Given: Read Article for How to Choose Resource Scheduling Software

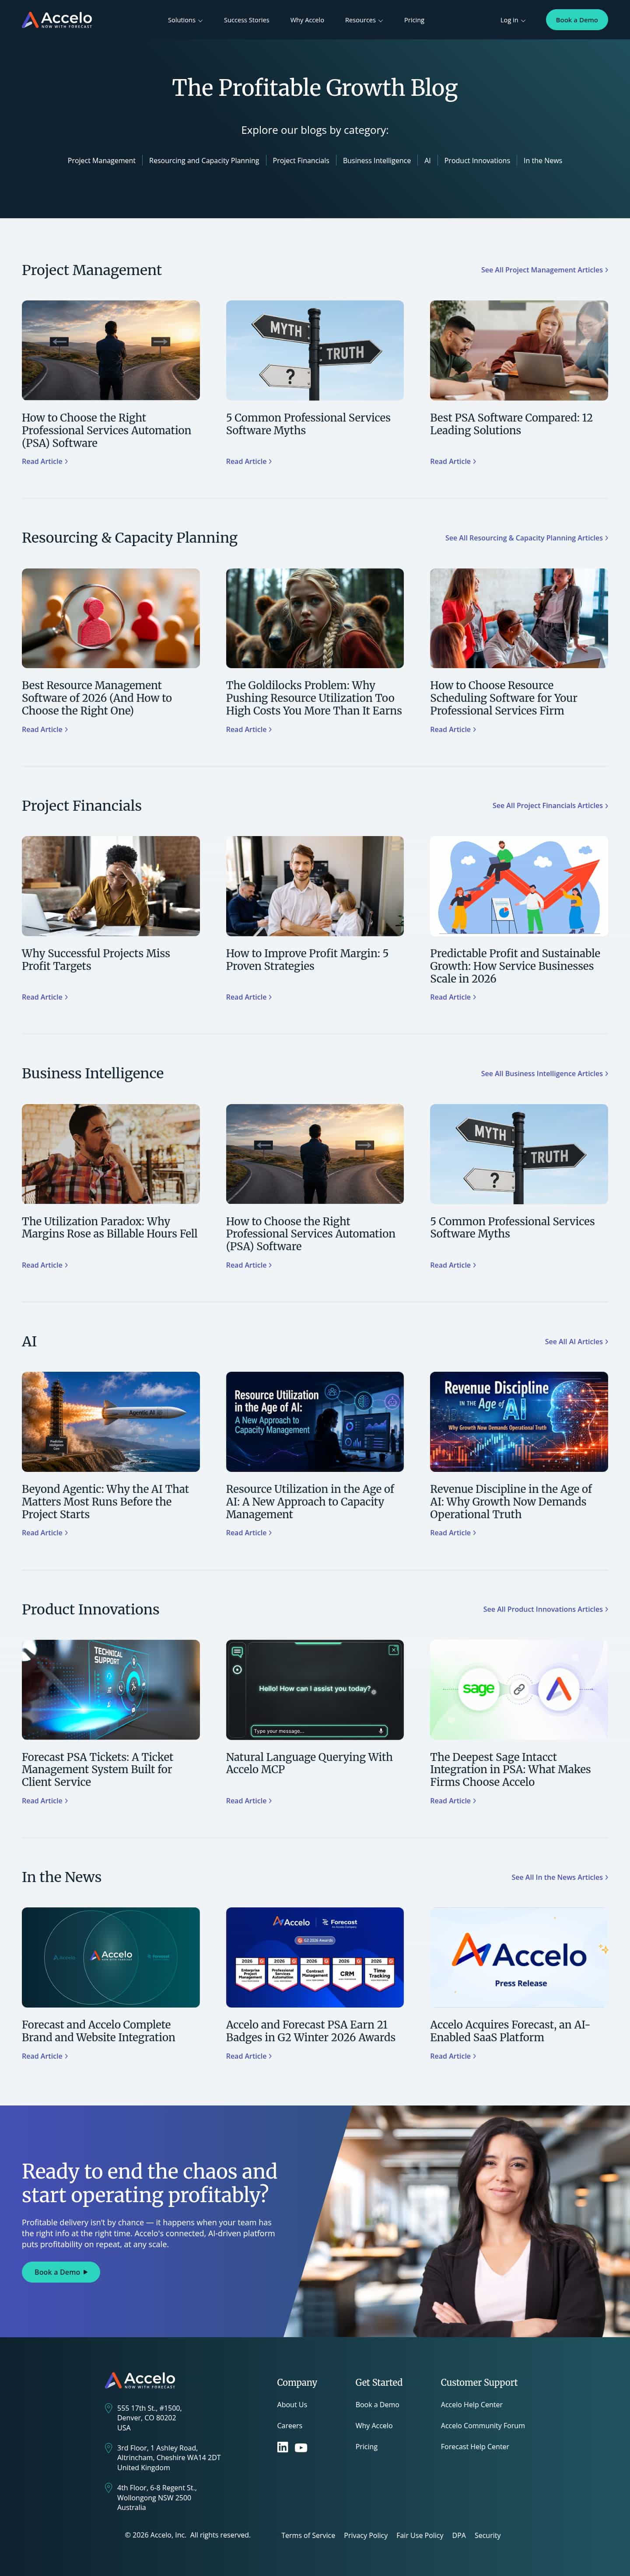Looking at the screenshot, I should 453,729.
